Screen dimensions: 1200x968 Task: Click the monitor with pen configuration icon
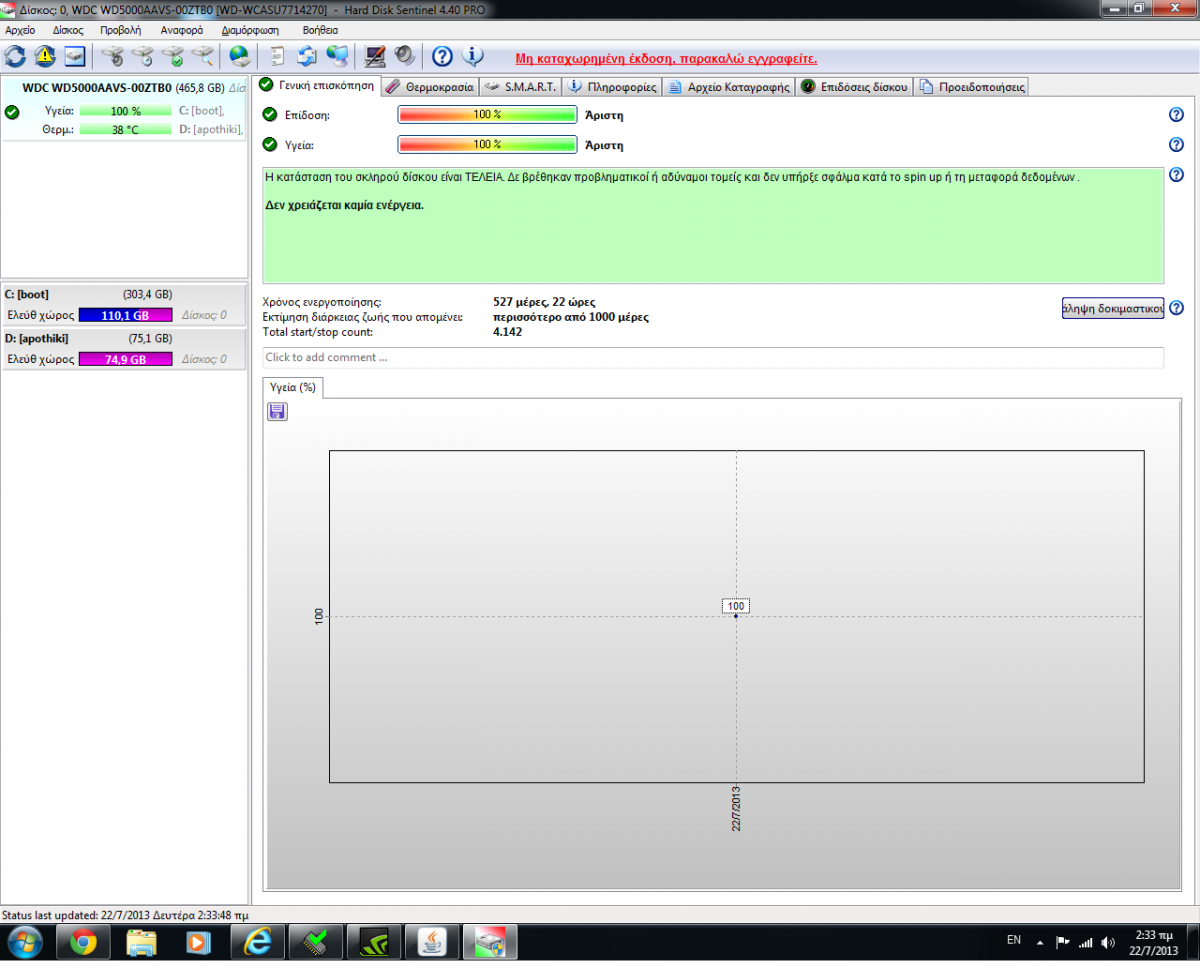click(x=375, y=56)
